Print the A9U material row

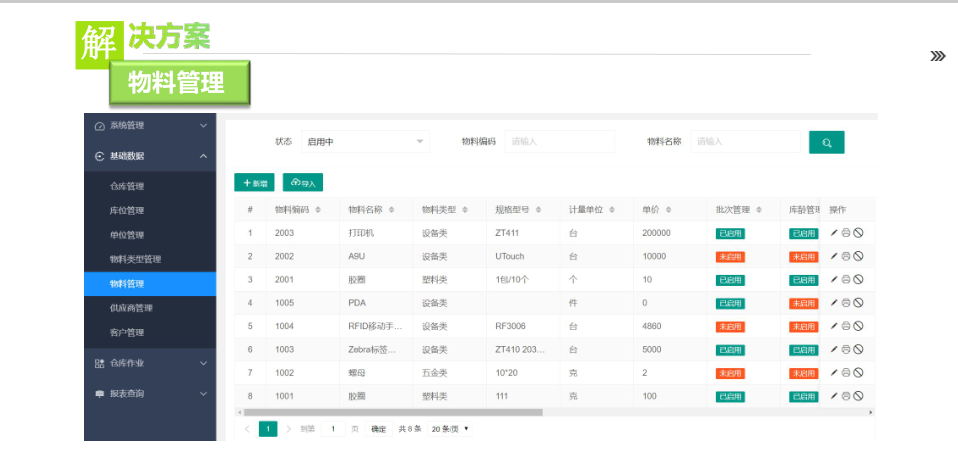[x=846, y=256]
